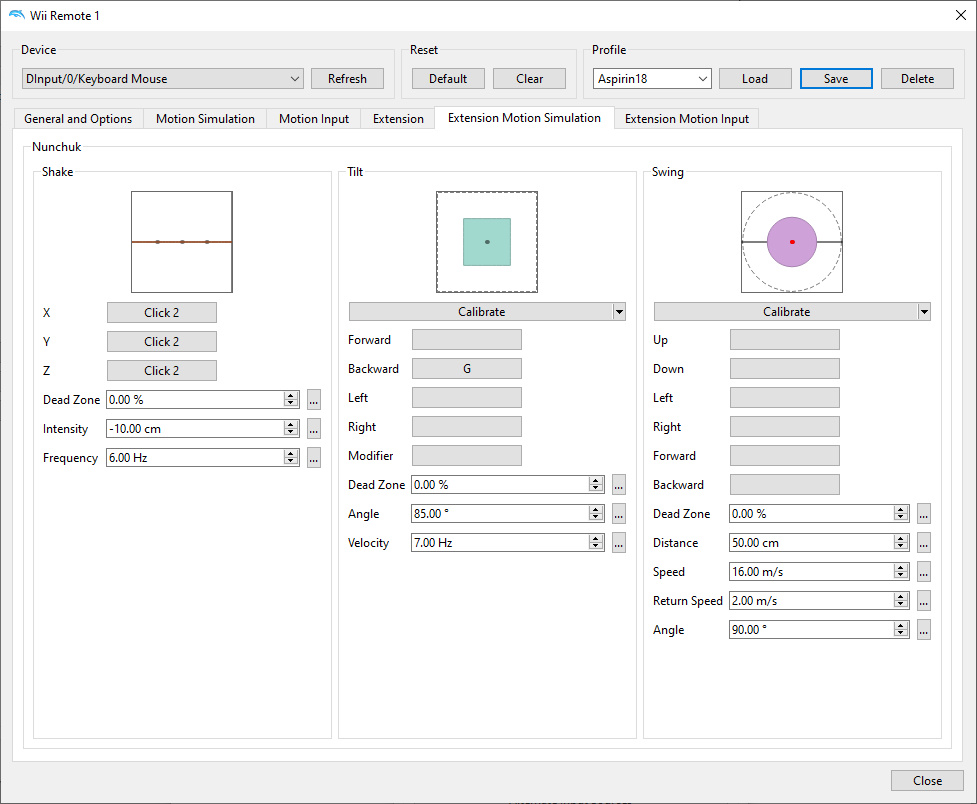Image resolution: width=977 pixels, height=804 pixels.
Task: Save the Aspirin18 profile
Action: (x=836, y=79)
